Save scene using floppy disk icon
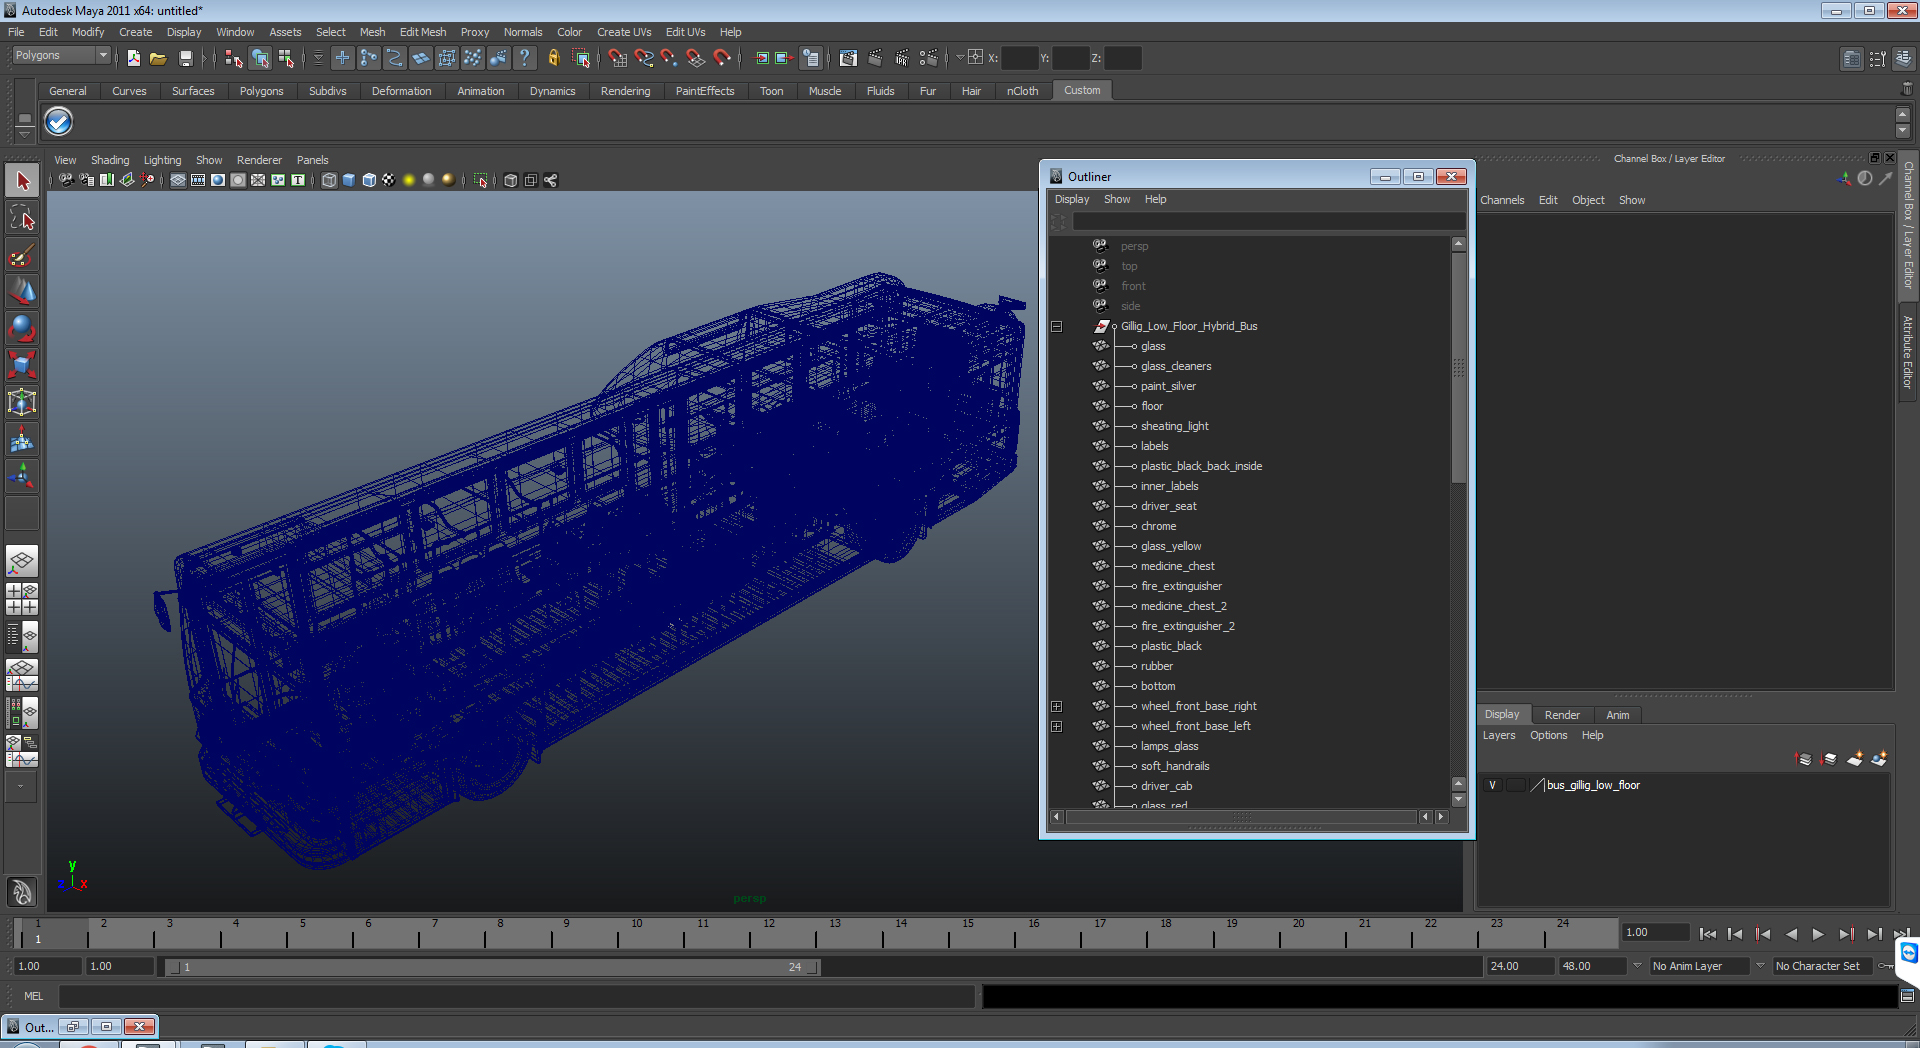Screen dimensions: 1920x1048 (185, 58)
